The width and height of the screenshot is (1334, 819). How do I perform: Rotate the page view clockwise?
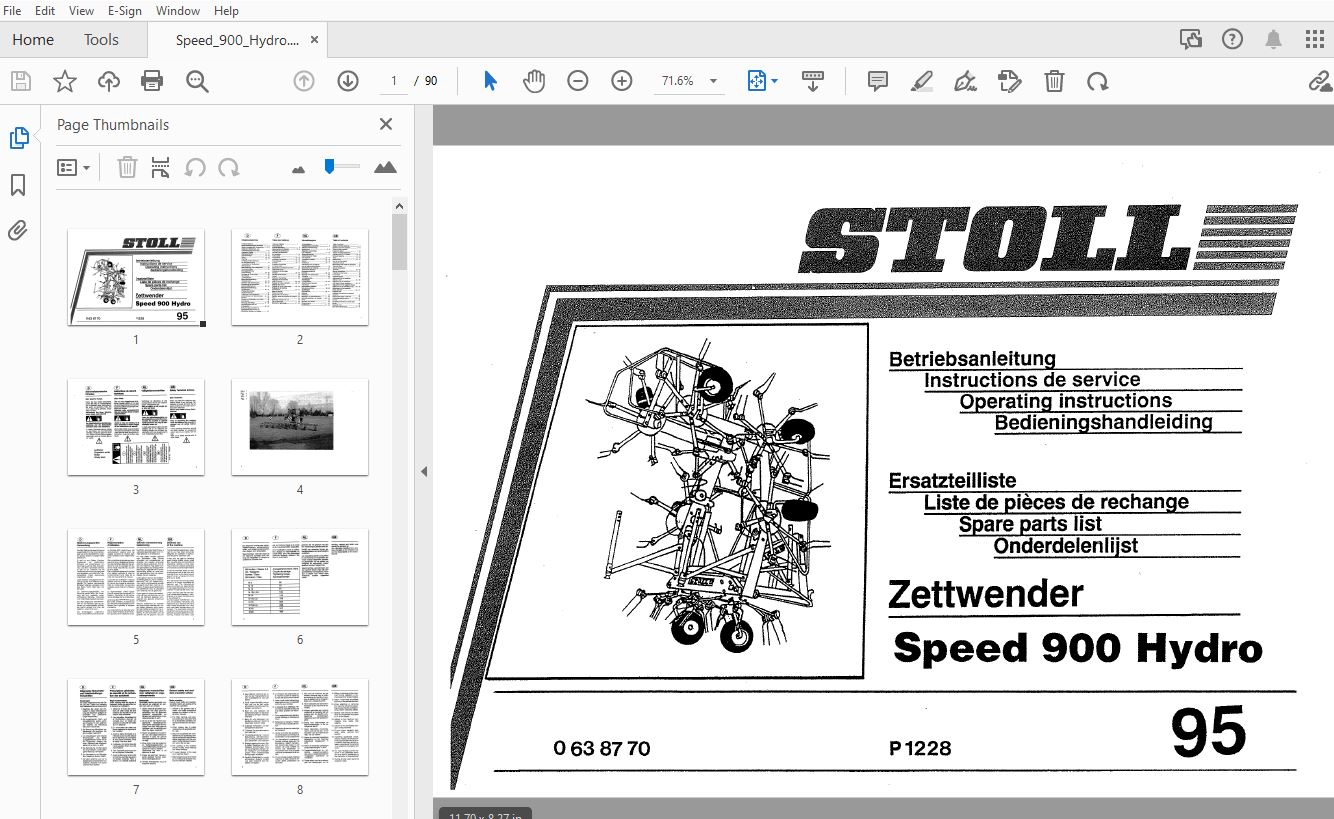(x=1098, y=81)
